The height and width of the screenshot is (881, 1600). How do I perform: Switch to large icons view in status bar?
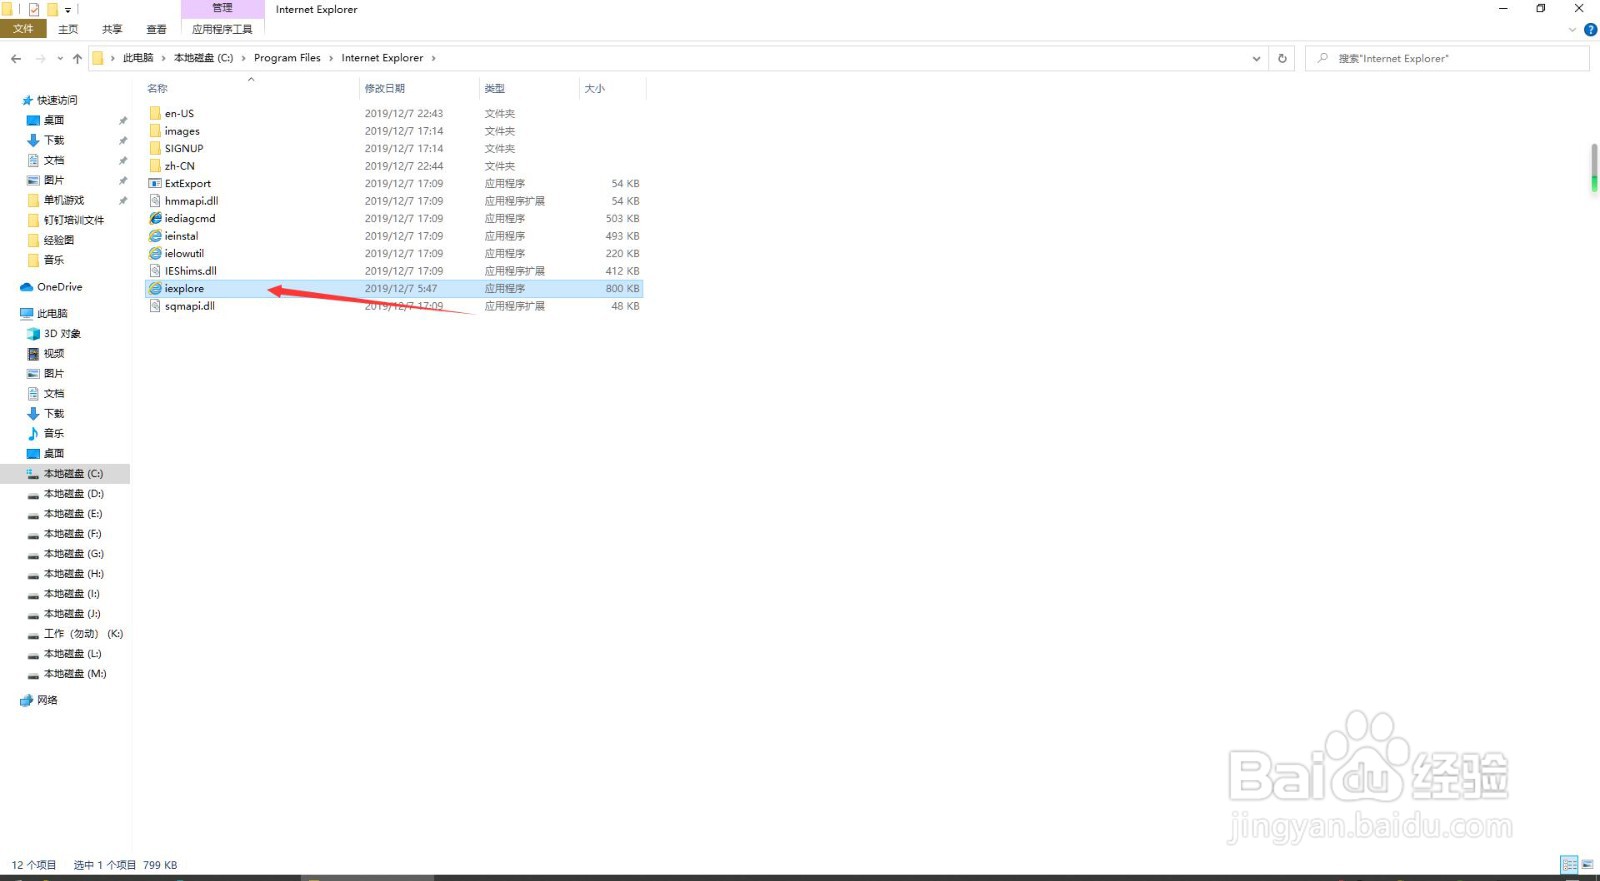(1587, 864)
